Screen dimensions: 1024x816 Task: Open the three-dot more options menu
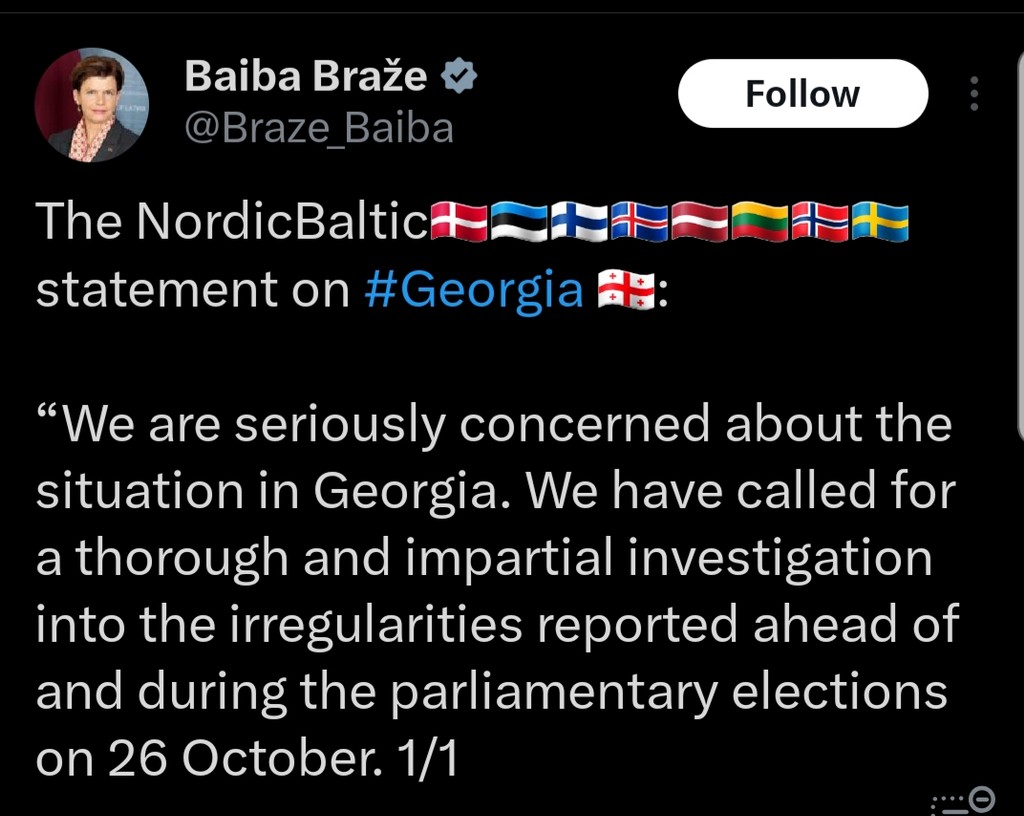click(974, 94)
